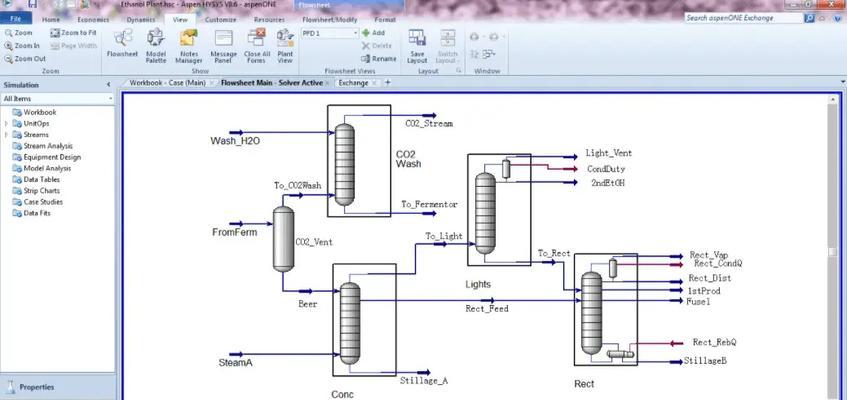Expand the UnitOps tree node
Image resolution: width=847 pixels, height=400 pixels.
pyautogui.click(x=6, y=124)
